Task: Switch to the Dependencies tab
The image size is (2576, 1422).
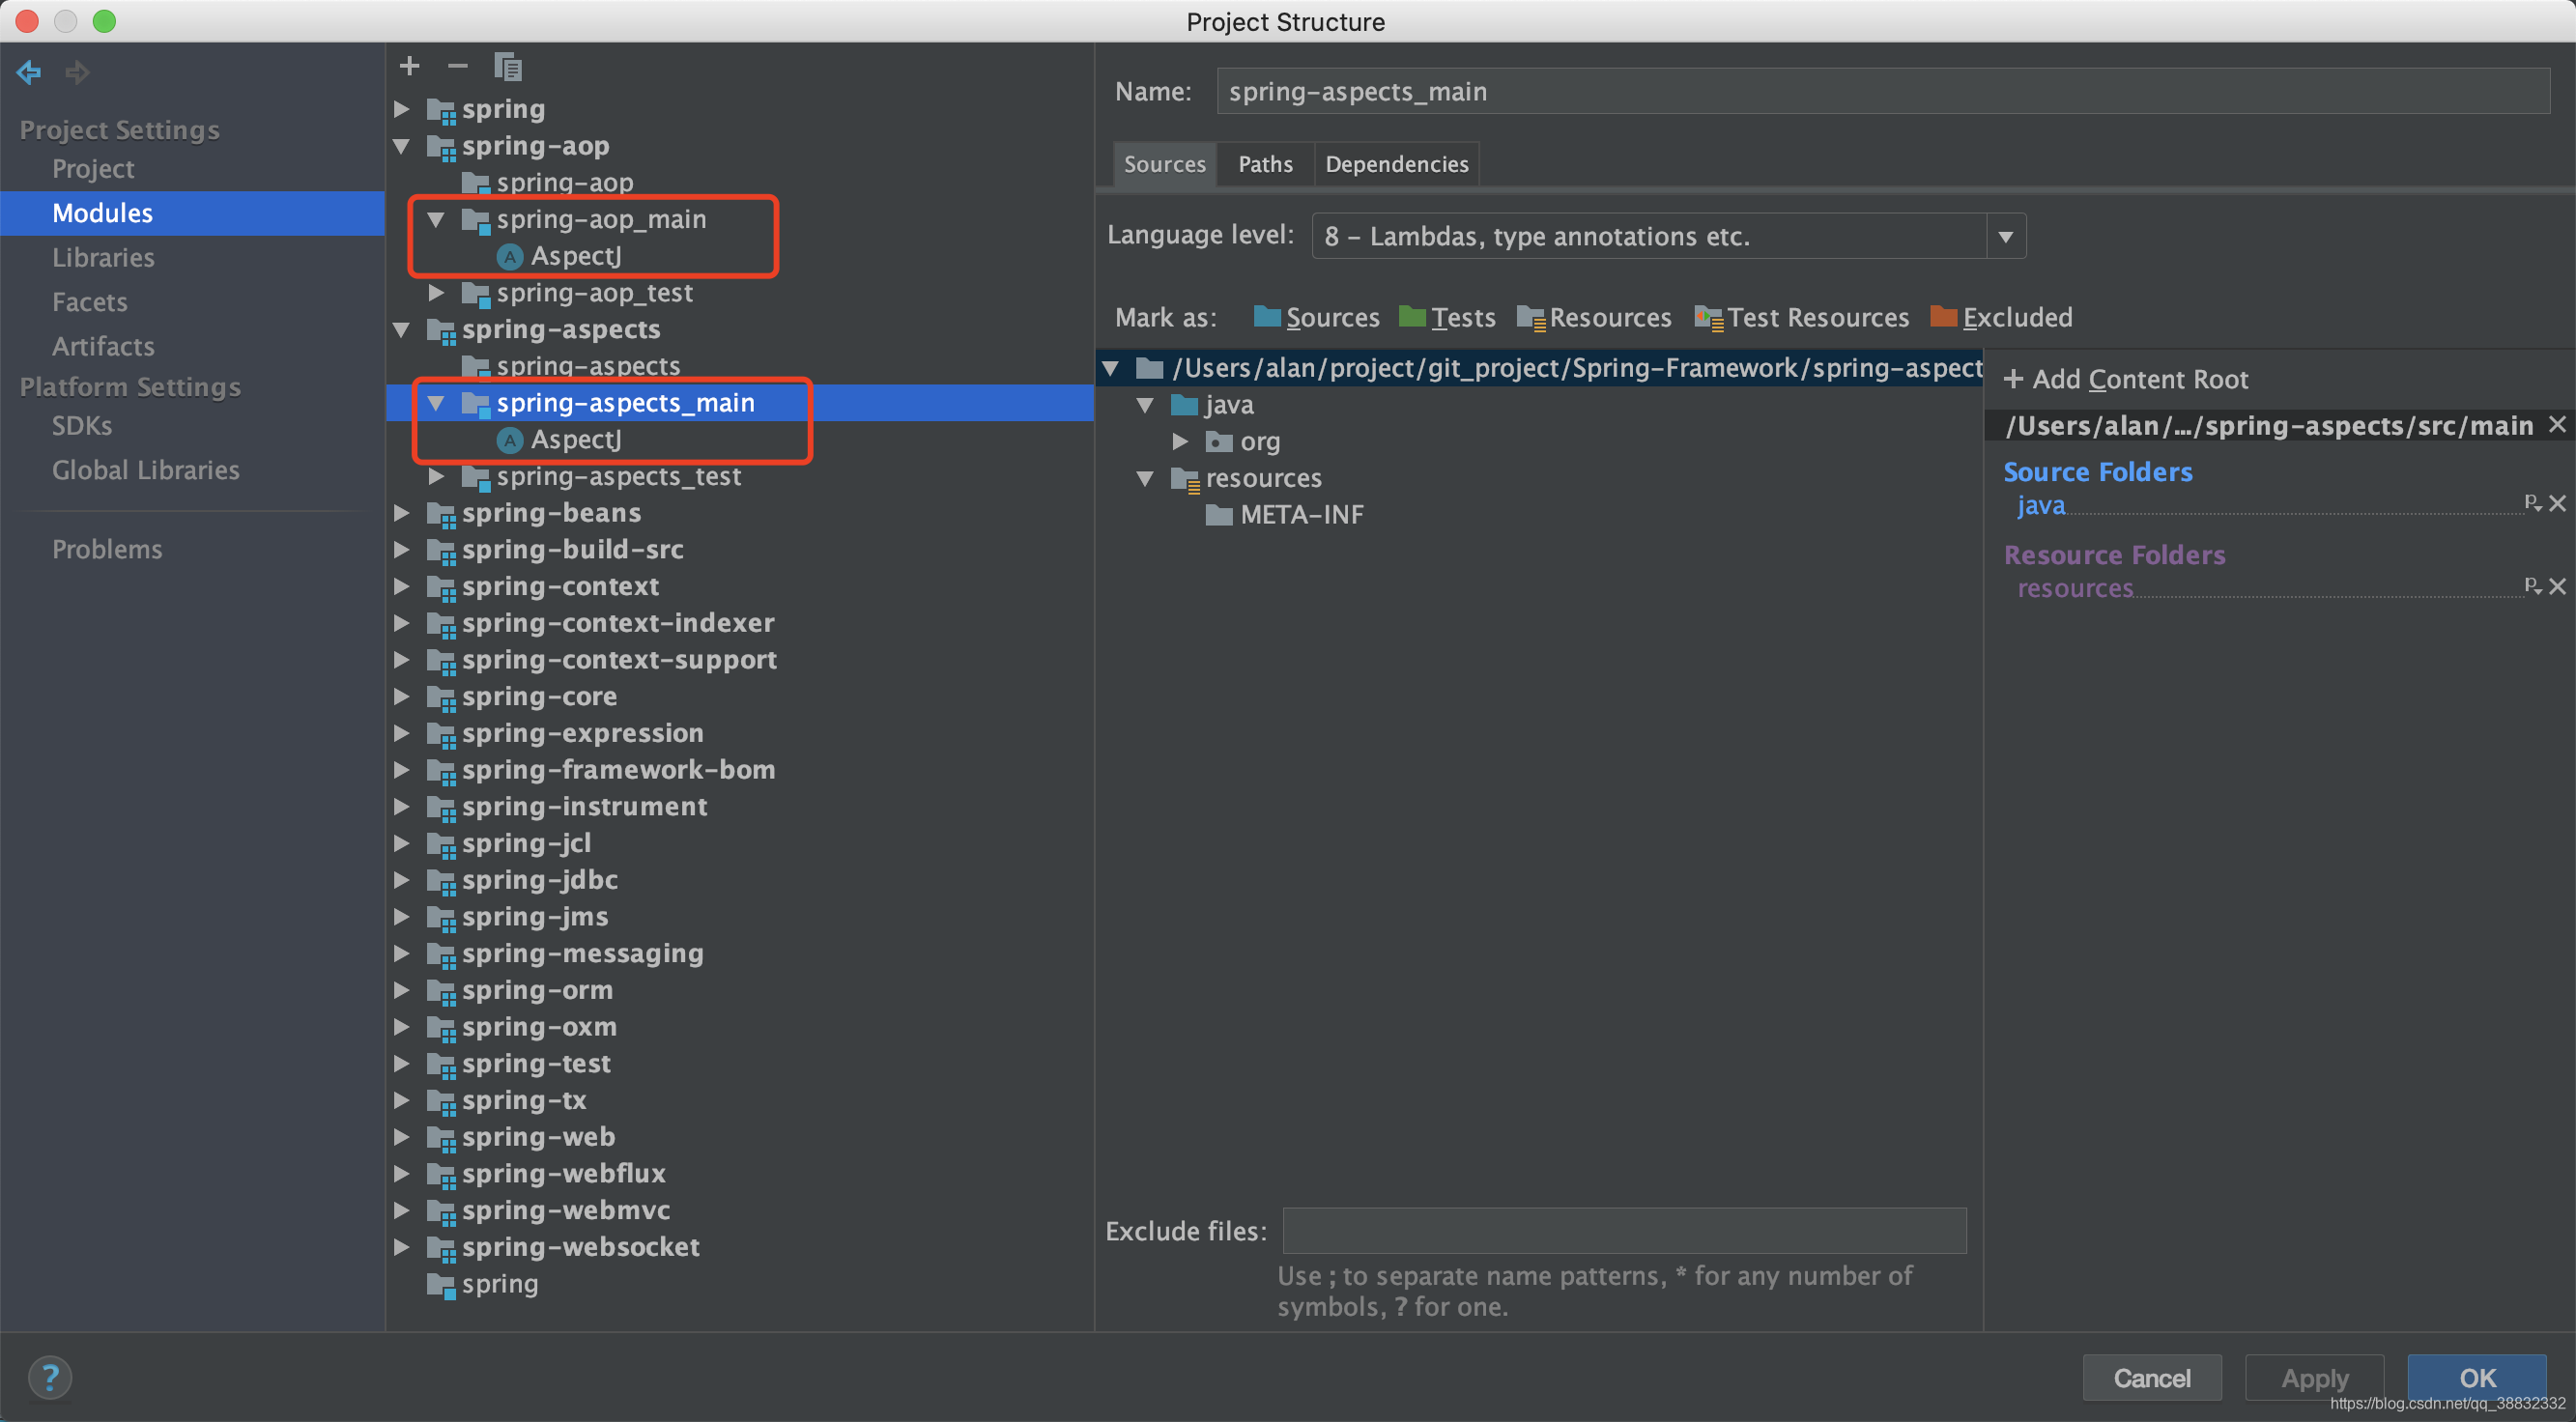Action: pyautogui.click(x=1396, y=163)
